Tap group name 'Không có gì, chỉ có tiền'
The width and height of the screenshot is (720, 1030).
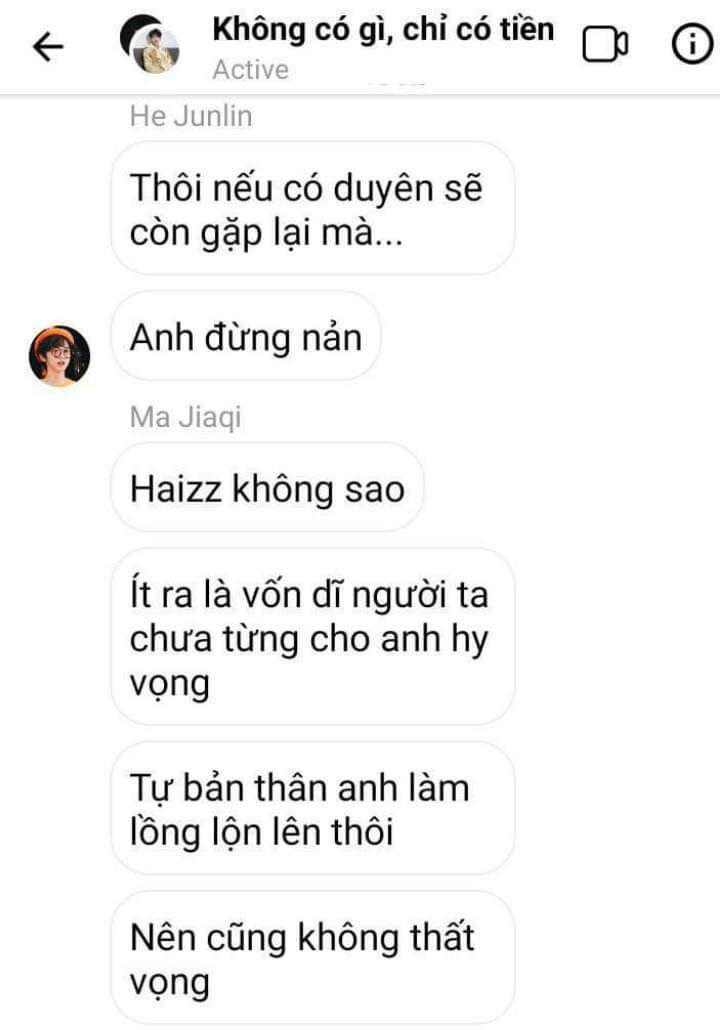(x=383, y=30)
